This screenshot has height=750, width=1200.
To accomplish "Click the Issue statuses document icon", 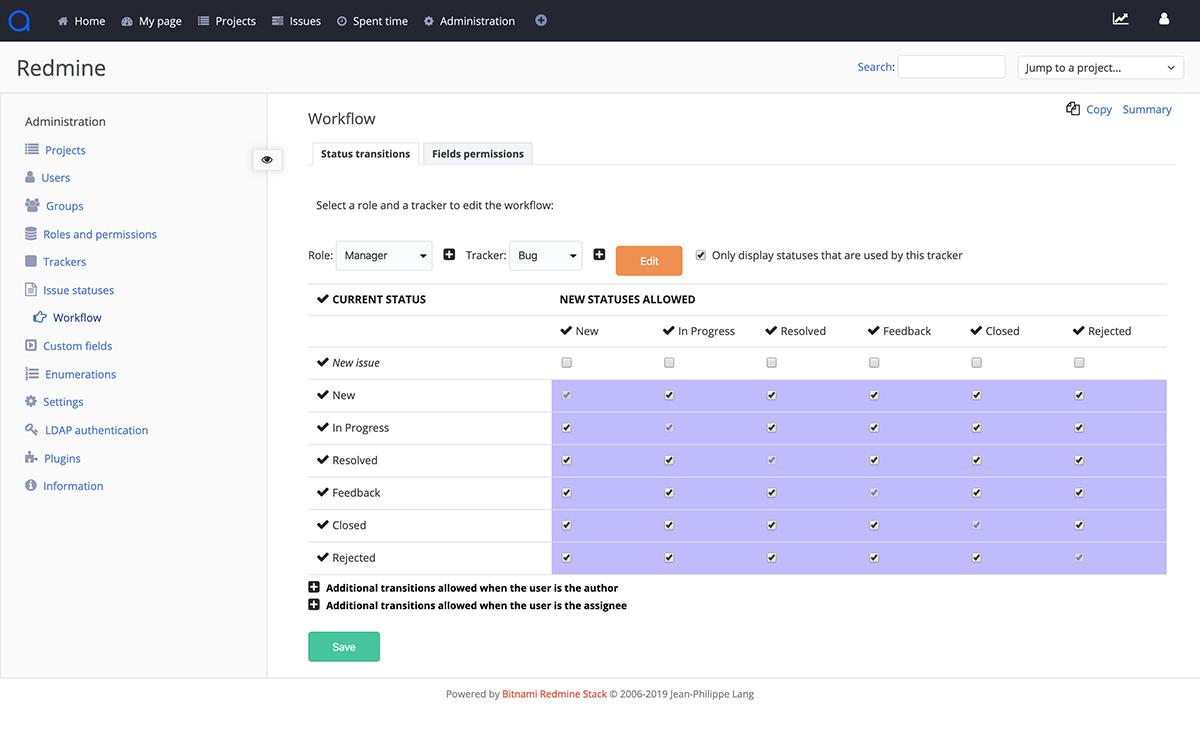I will pos(31,289).
